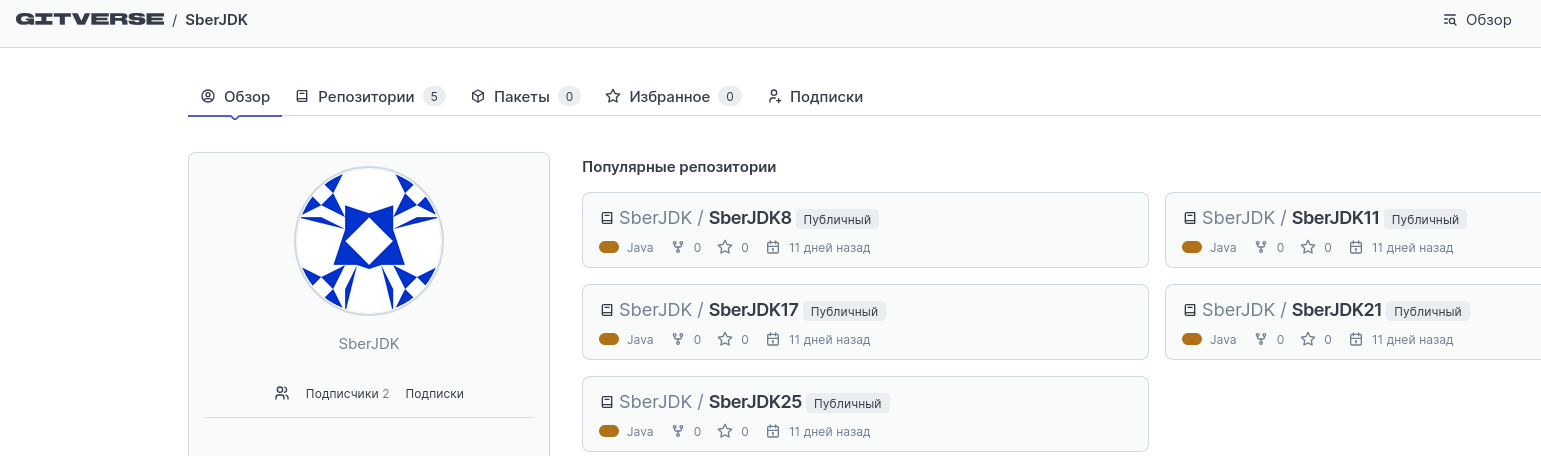Click the fork icon in SberJDK8 card
1541x456 pixels.
coord(678,247)
